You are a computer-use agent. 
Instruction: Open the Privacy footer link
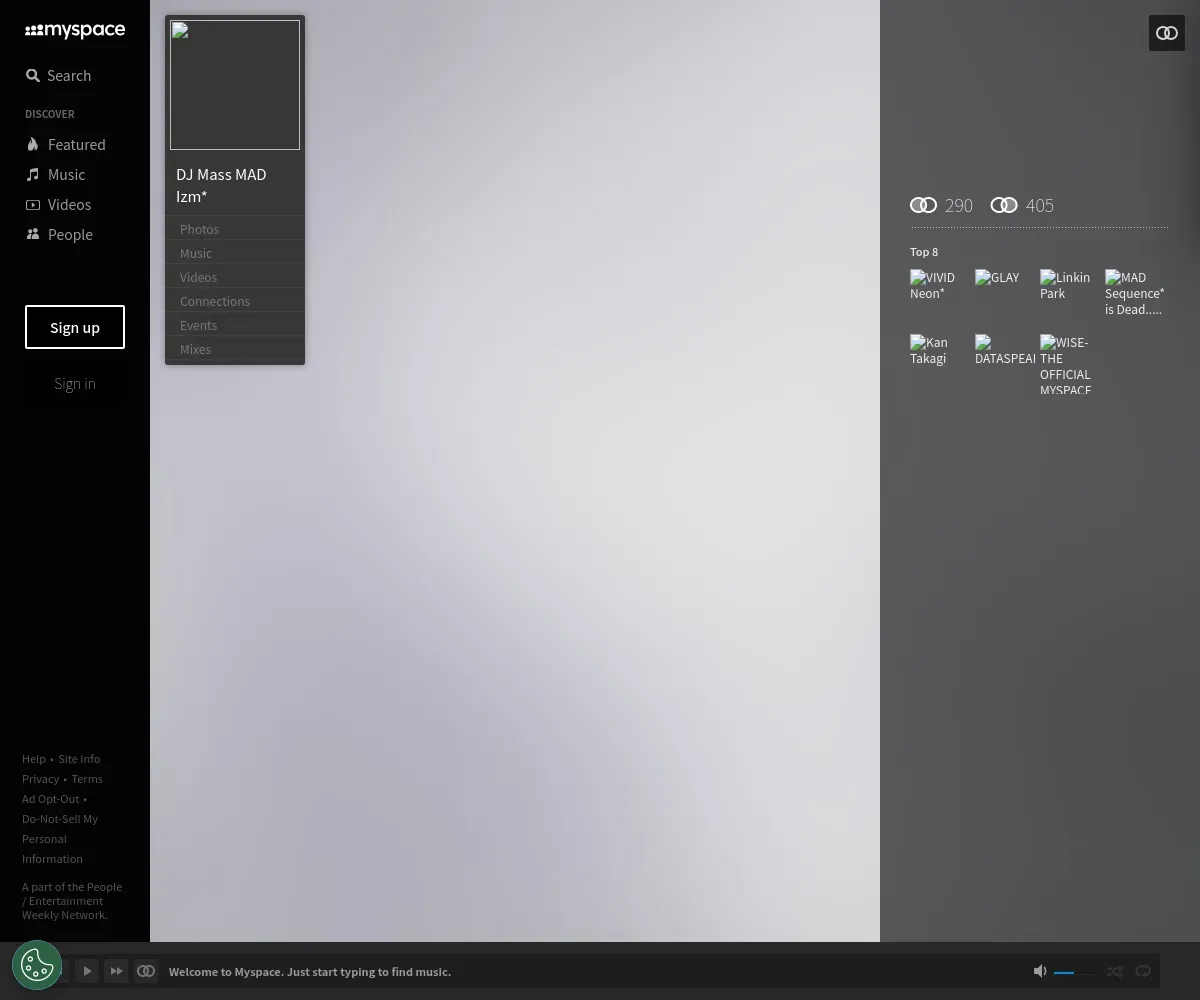[x=41, y=779]
